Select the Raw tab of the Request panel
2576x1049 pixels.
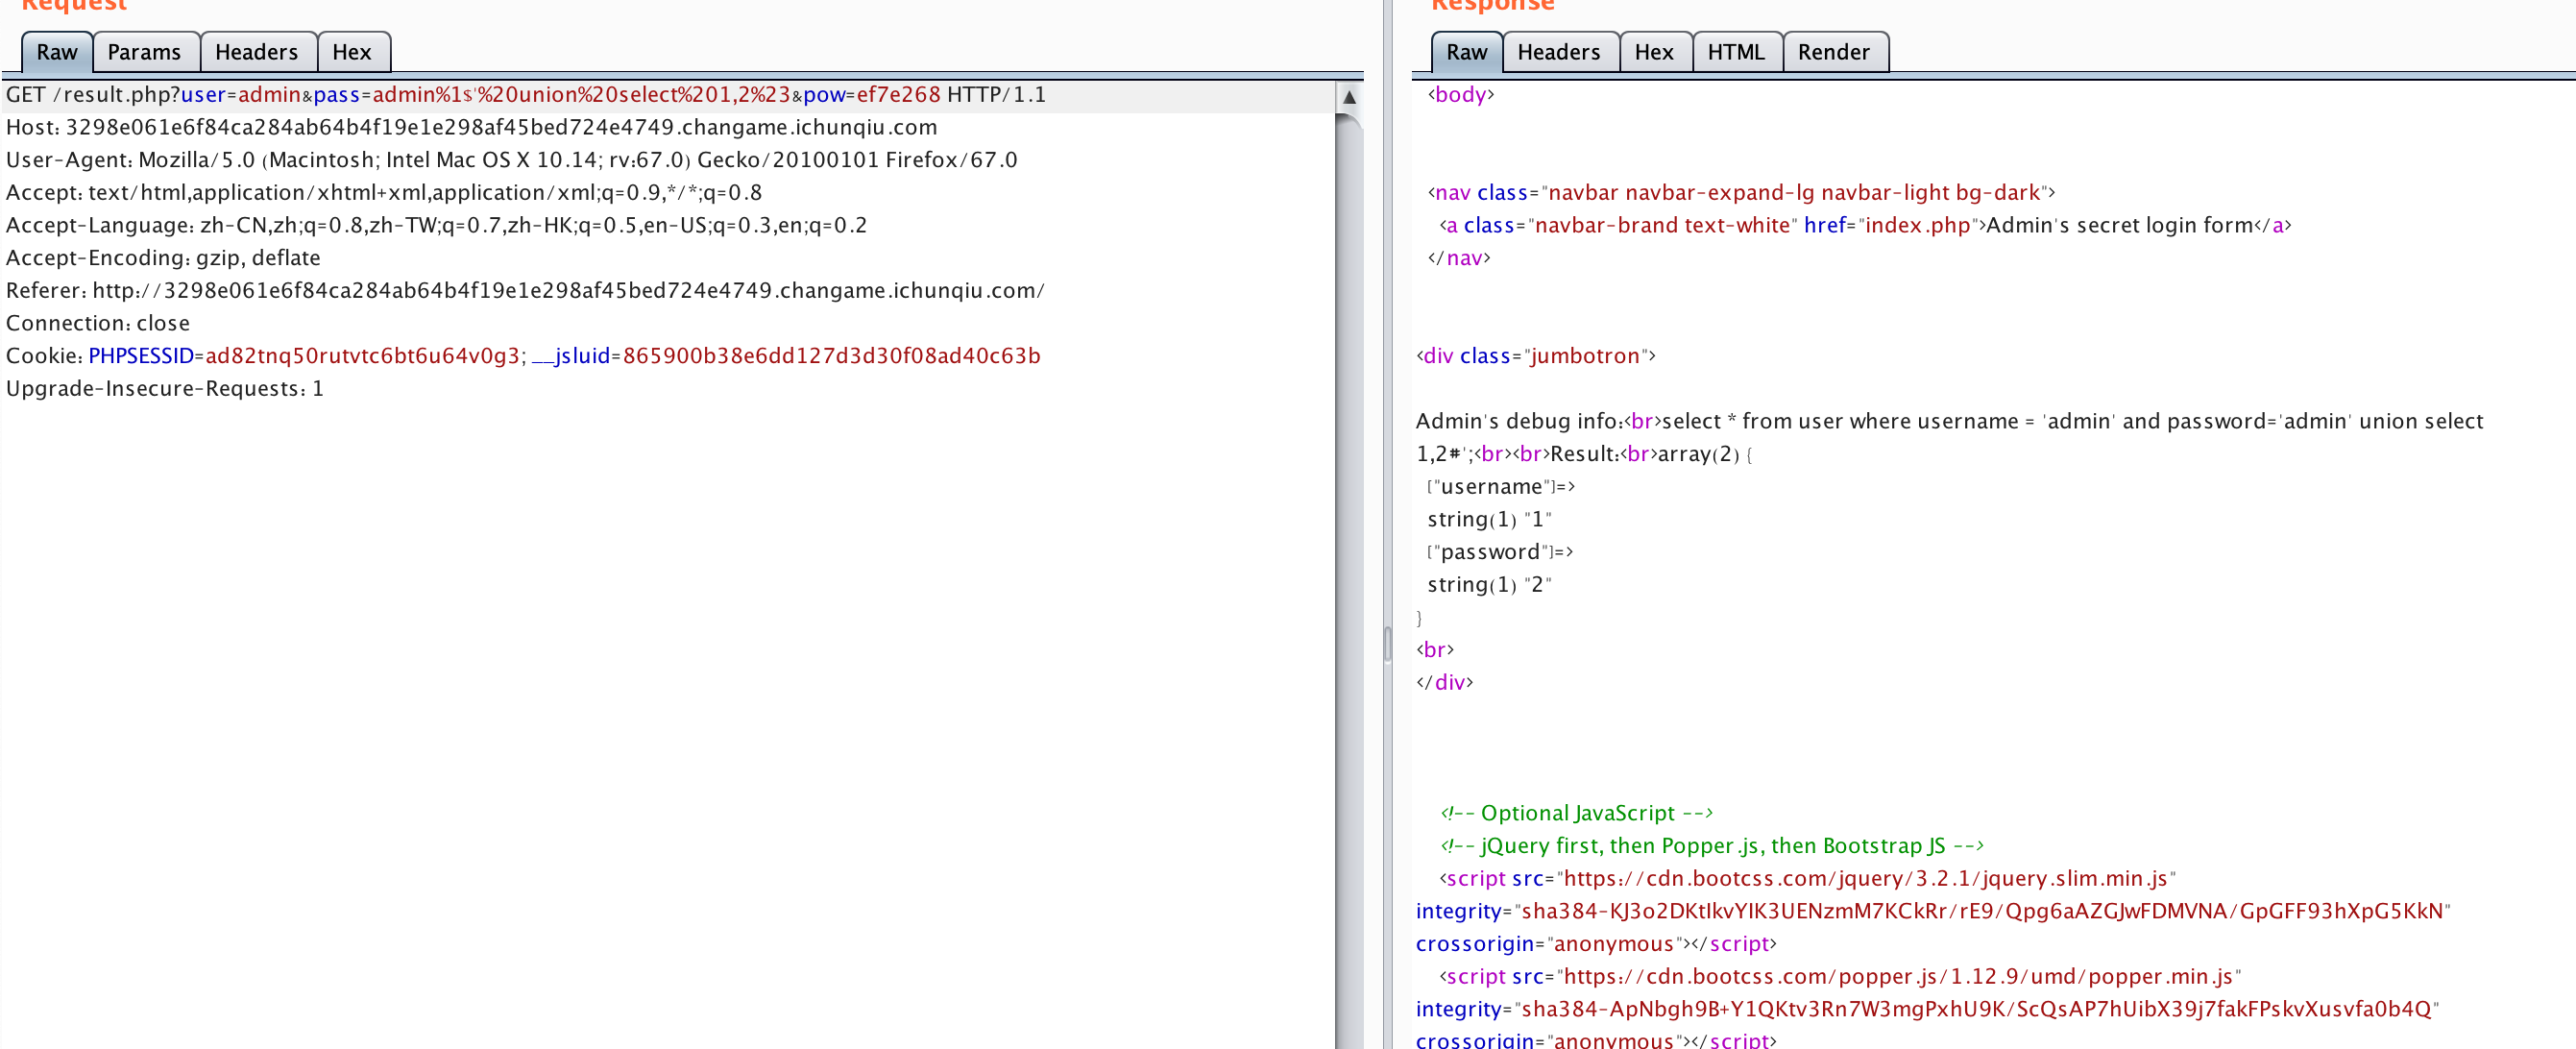56,52
